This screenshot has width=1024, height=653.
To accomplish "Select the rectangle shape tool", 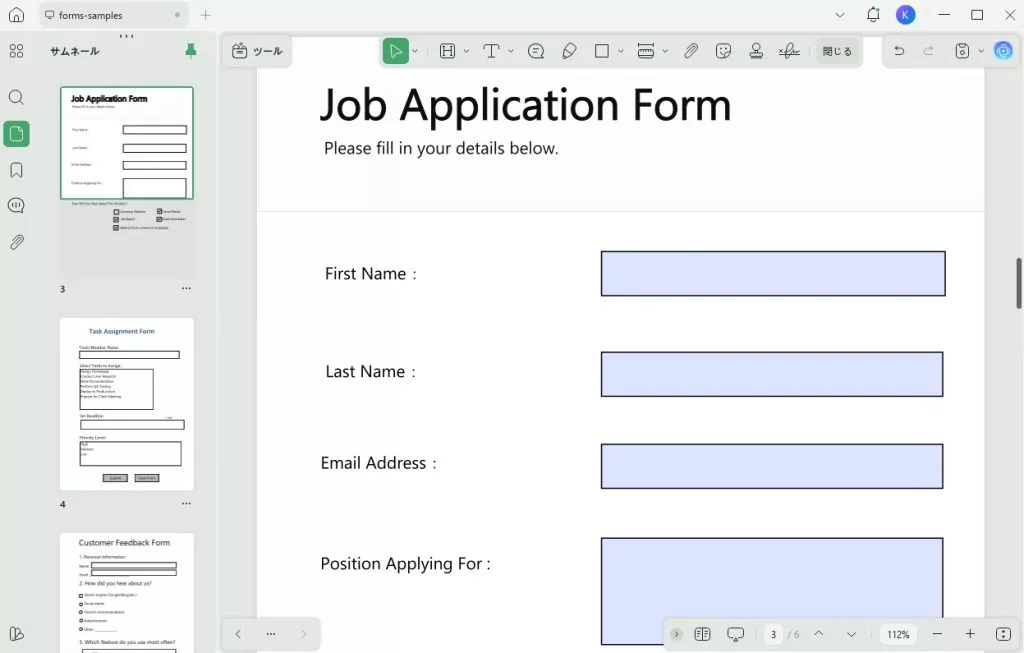I will (602, 51).
